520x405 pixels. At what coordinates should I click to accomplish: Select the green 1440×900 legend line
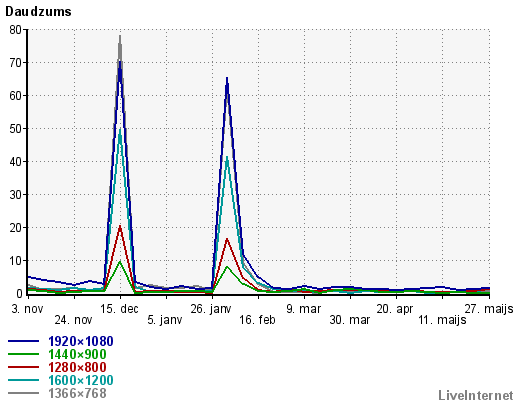point(23,354)
